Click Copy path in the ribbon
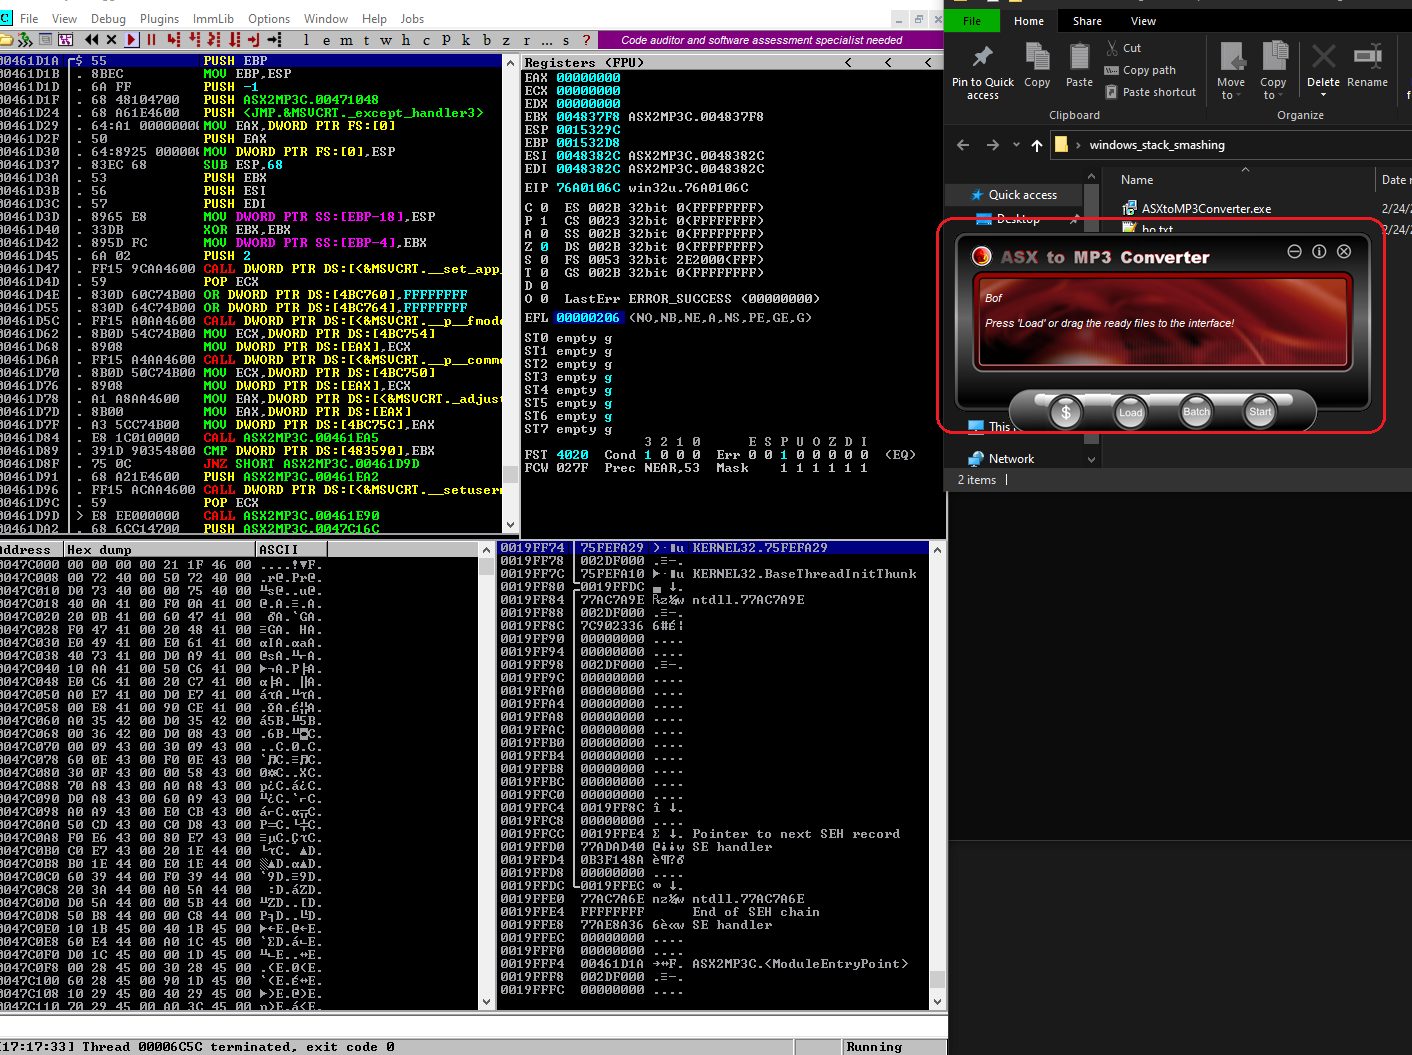 click(1140, 70)
